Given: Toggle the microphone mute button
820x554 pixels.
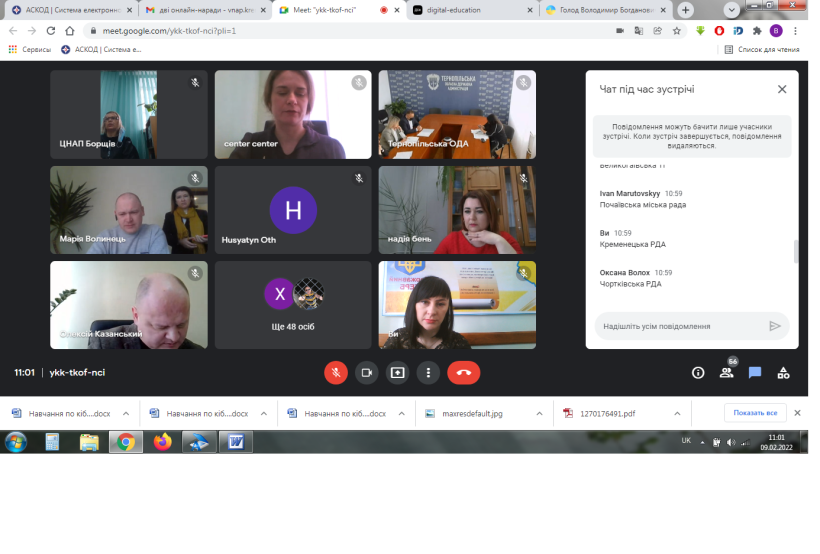Looking at the screenshot, I should (x=336, y=373).
